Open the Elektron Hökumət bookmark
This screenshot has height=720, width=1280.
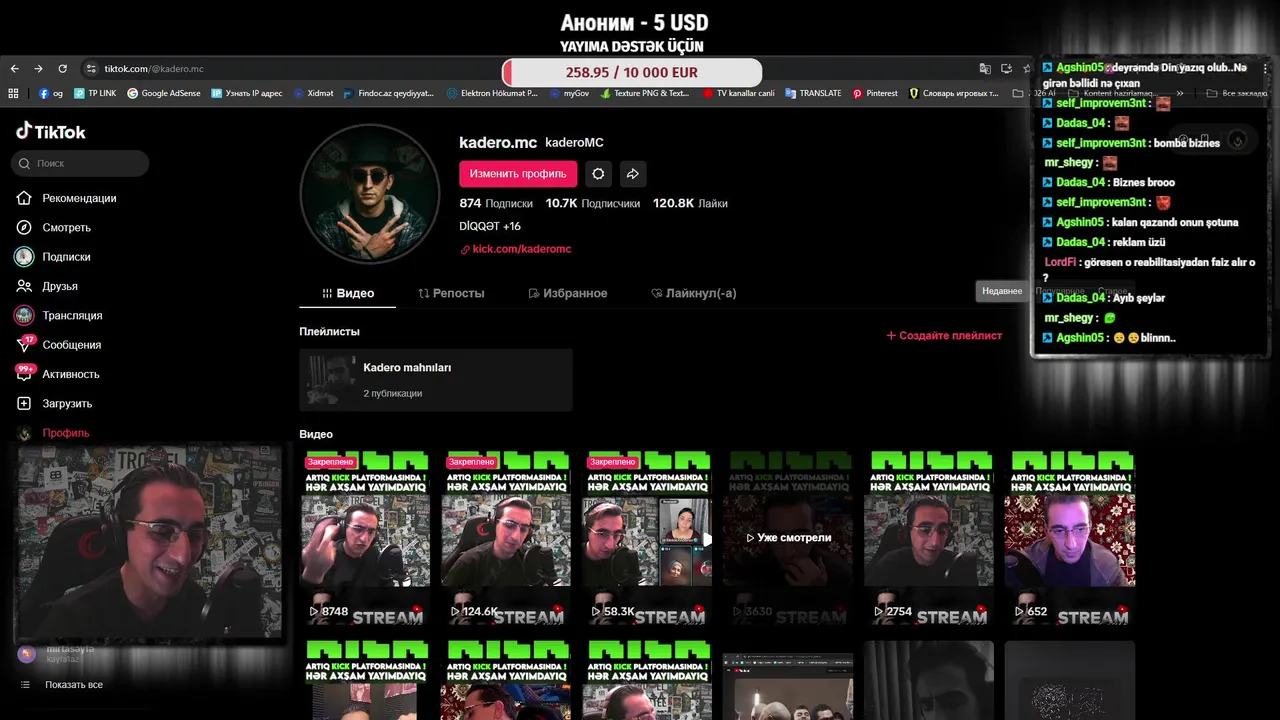click(493, 93)
